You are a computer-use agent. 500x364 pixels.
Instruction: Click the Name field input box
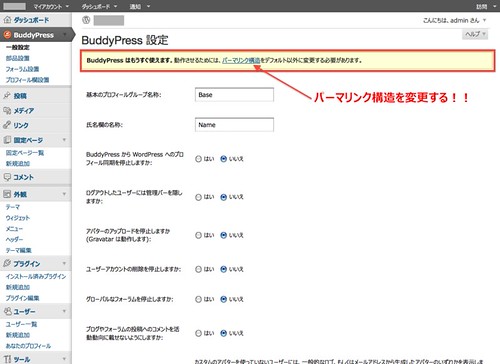click(234, 125)
